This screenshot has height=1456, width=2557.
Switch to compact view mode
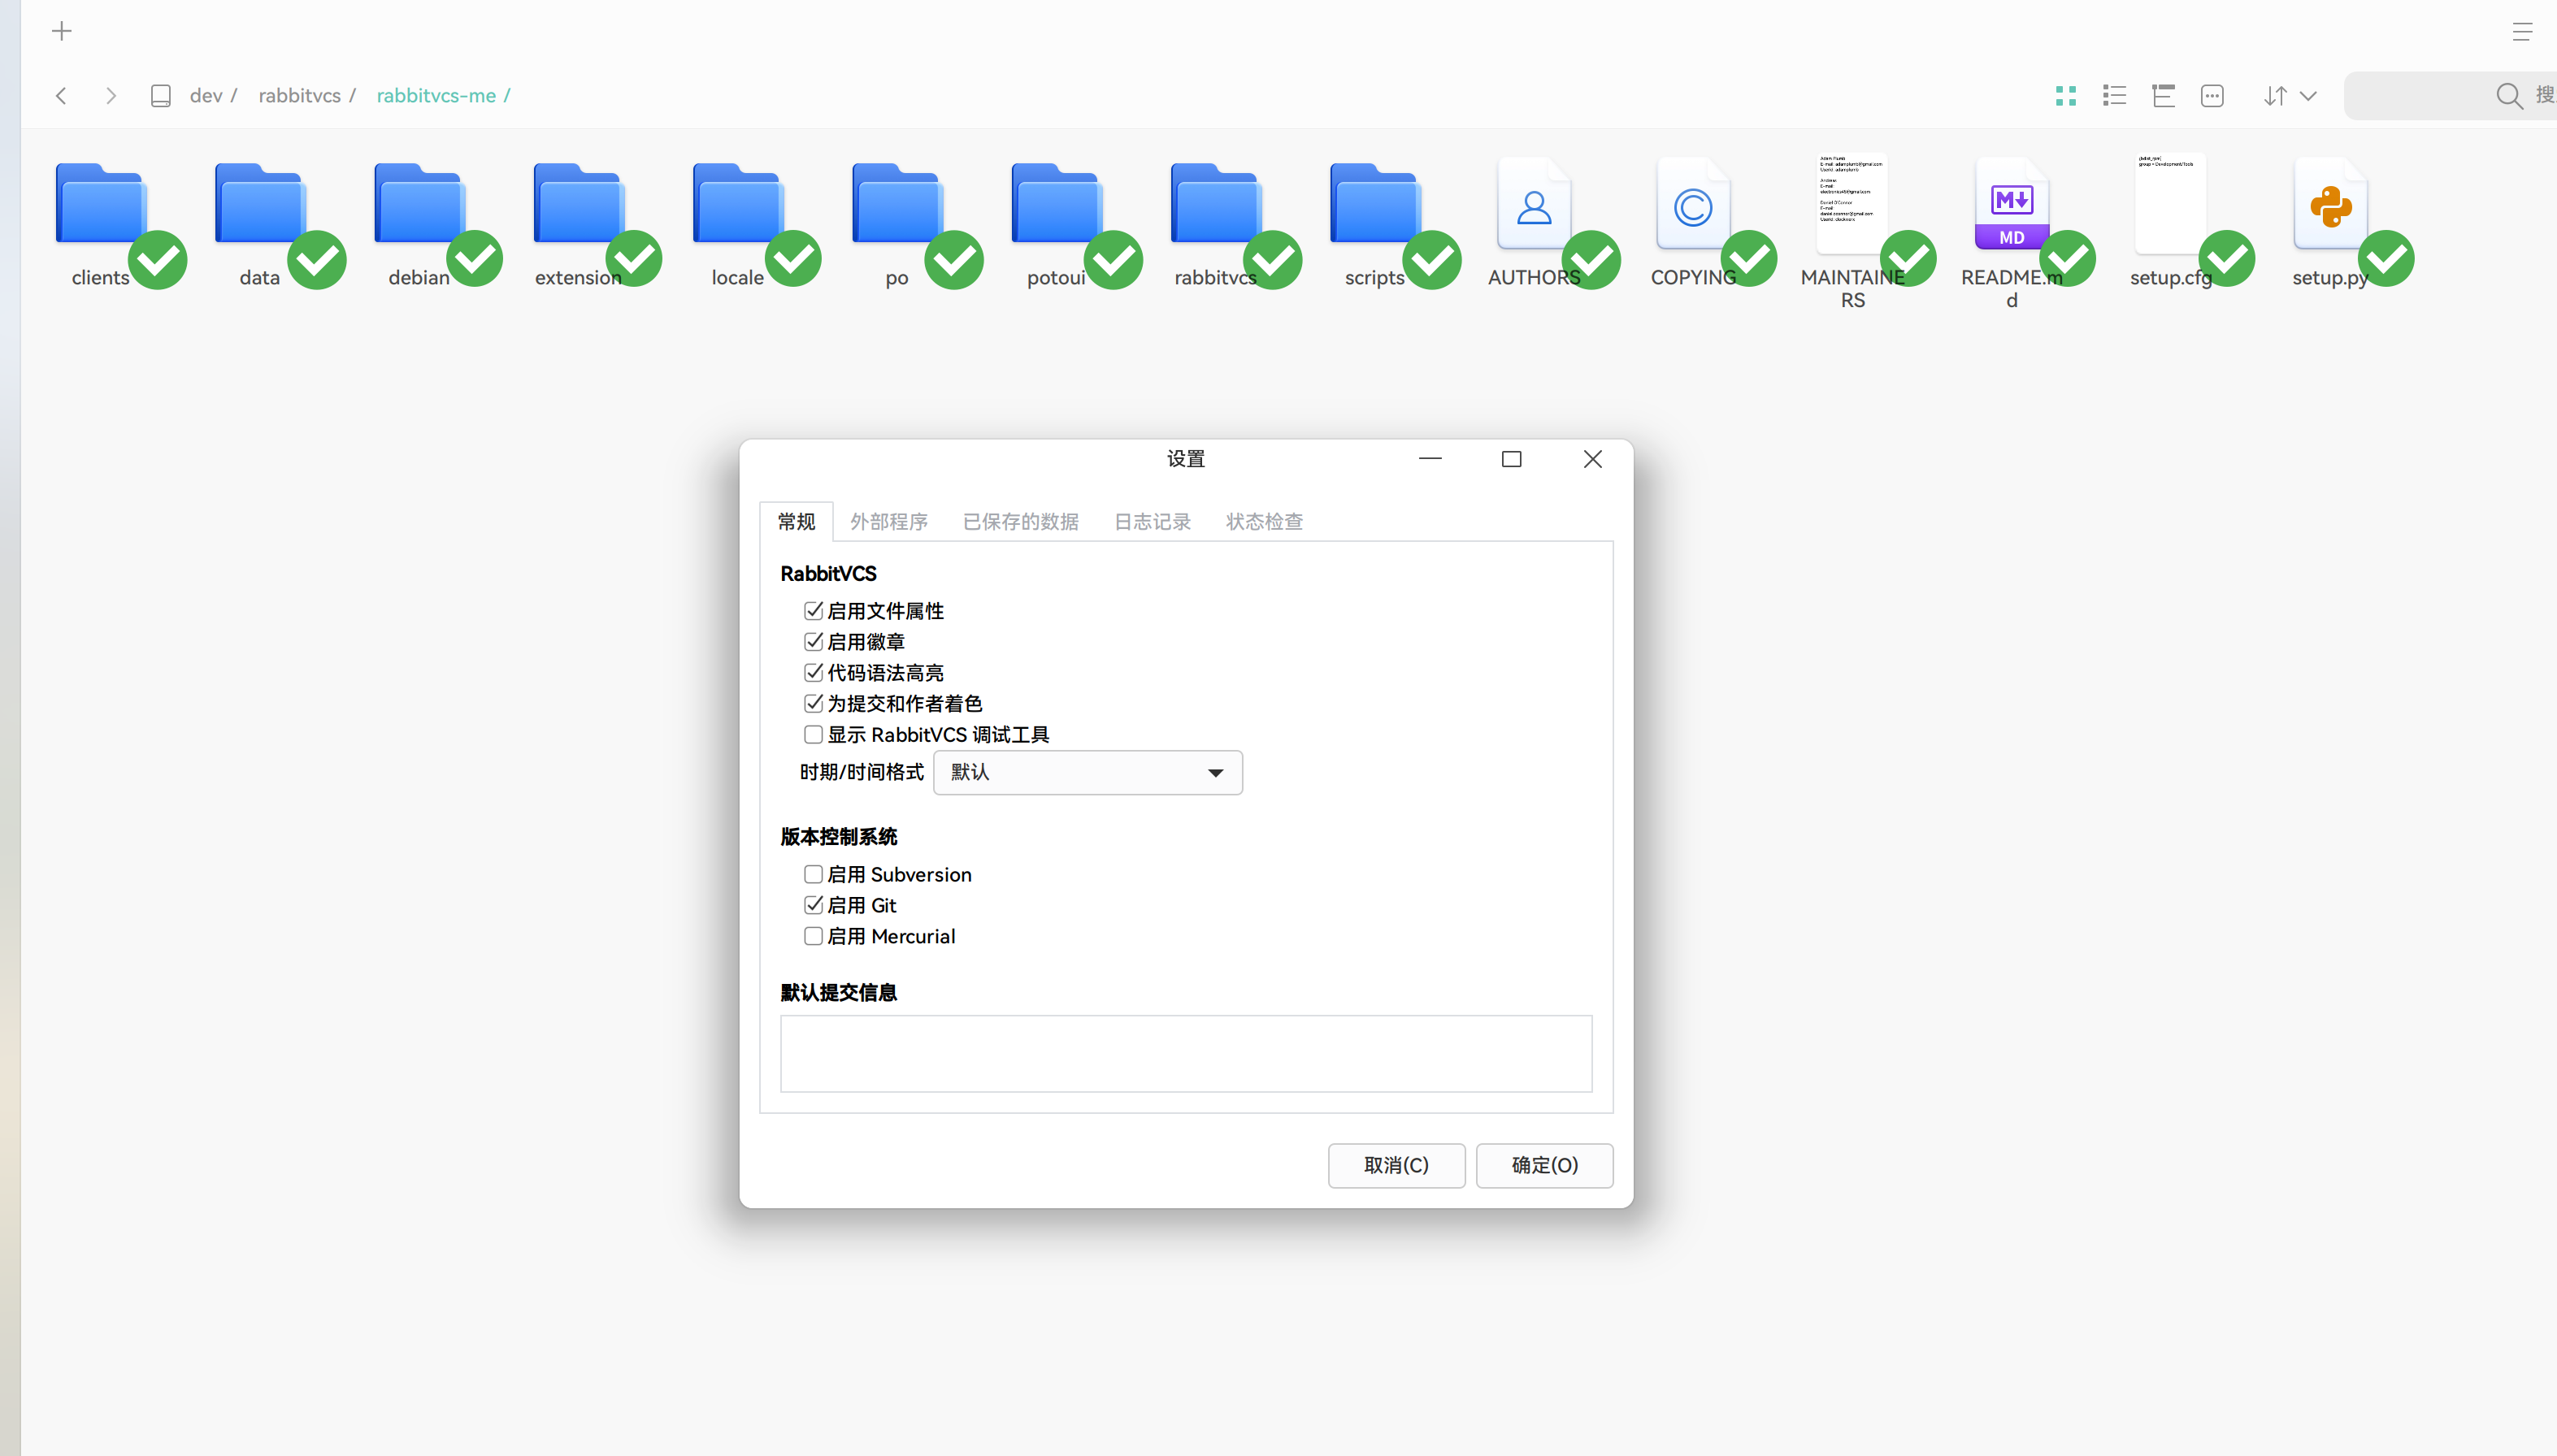[x=2162, y=95]
